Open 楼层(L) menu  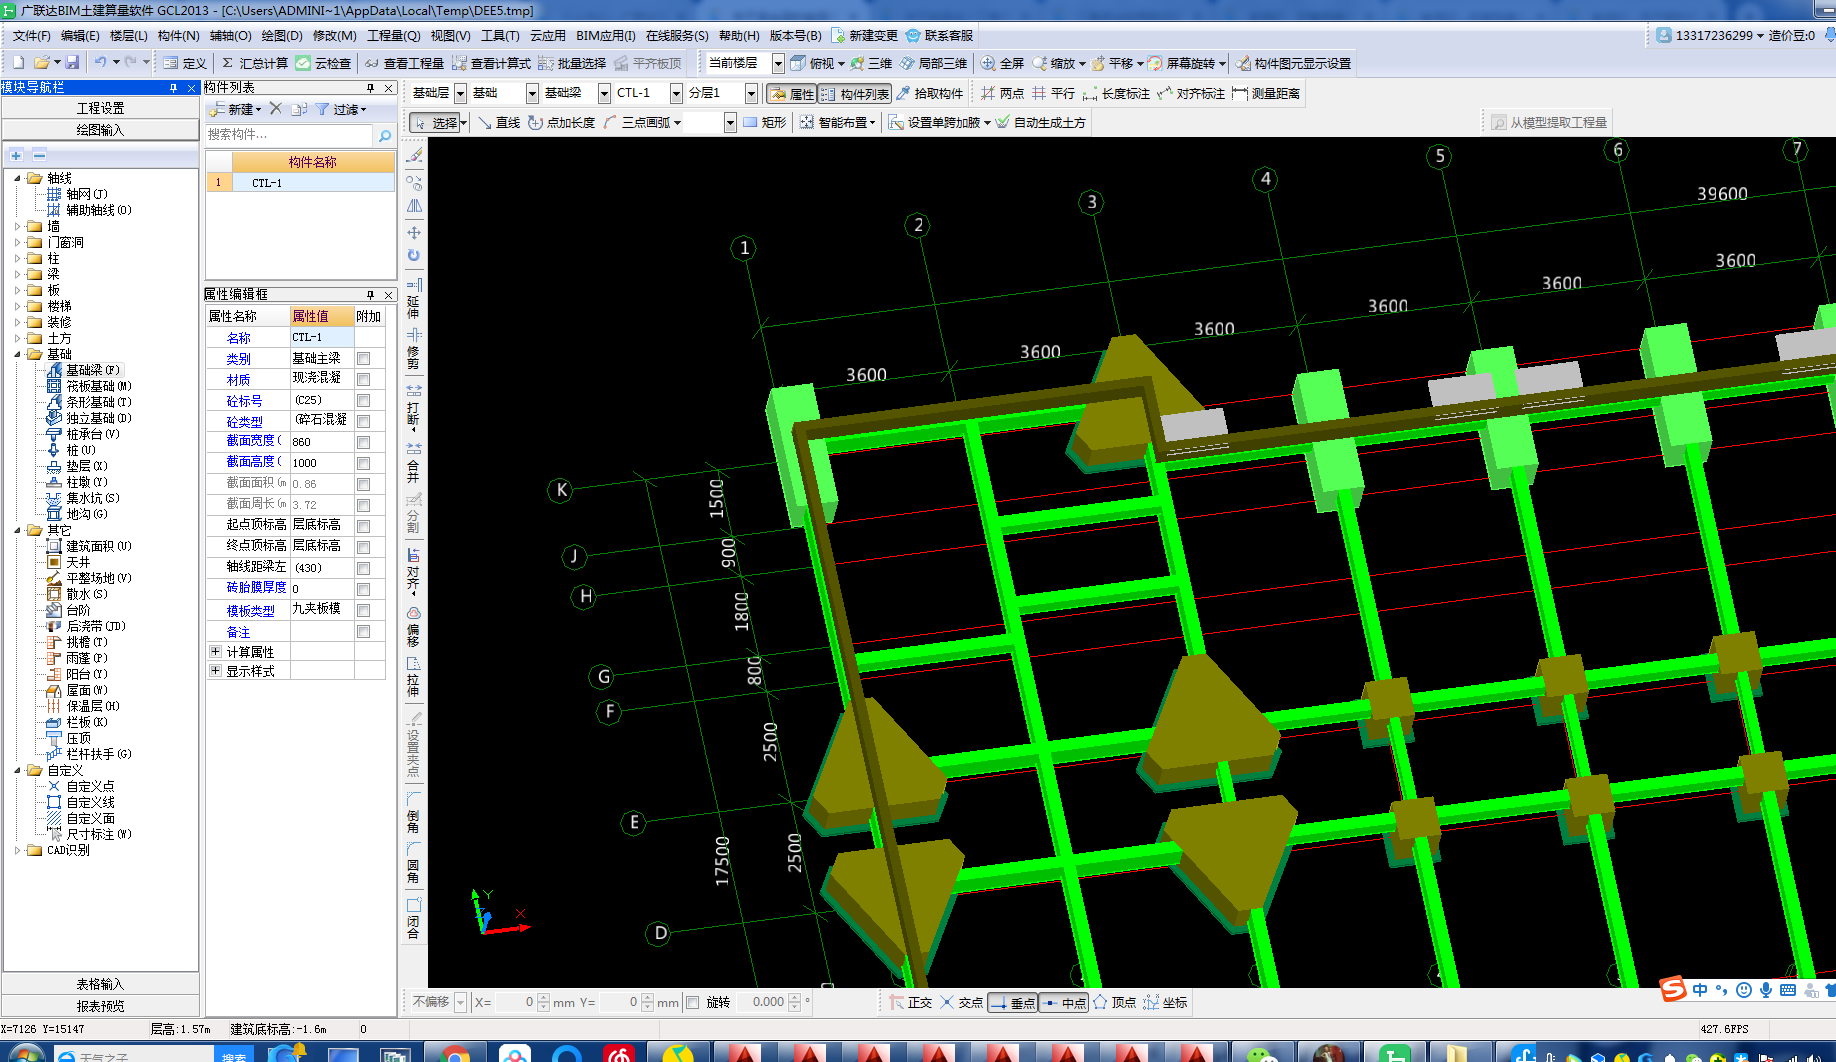128,35
